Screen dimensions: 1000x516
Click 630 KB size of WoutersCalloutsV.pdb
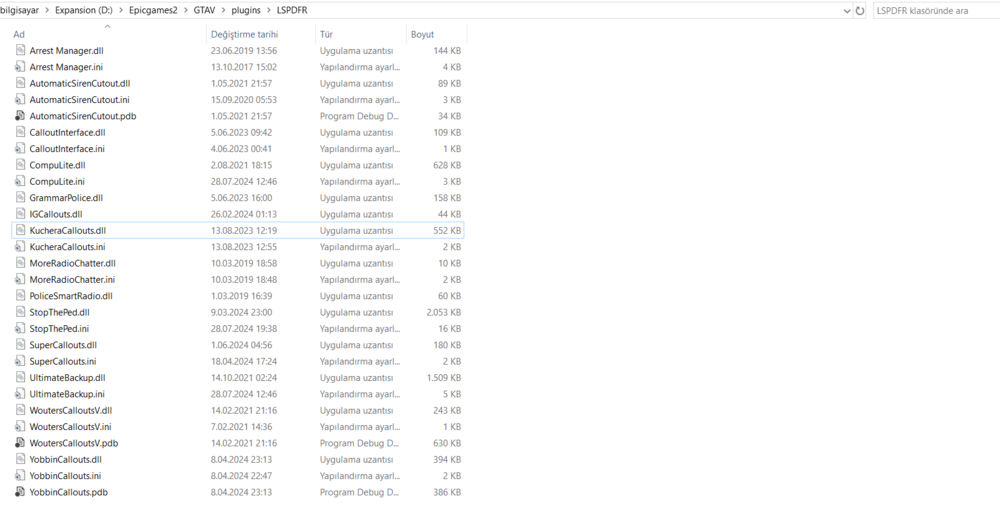point(447,443)
